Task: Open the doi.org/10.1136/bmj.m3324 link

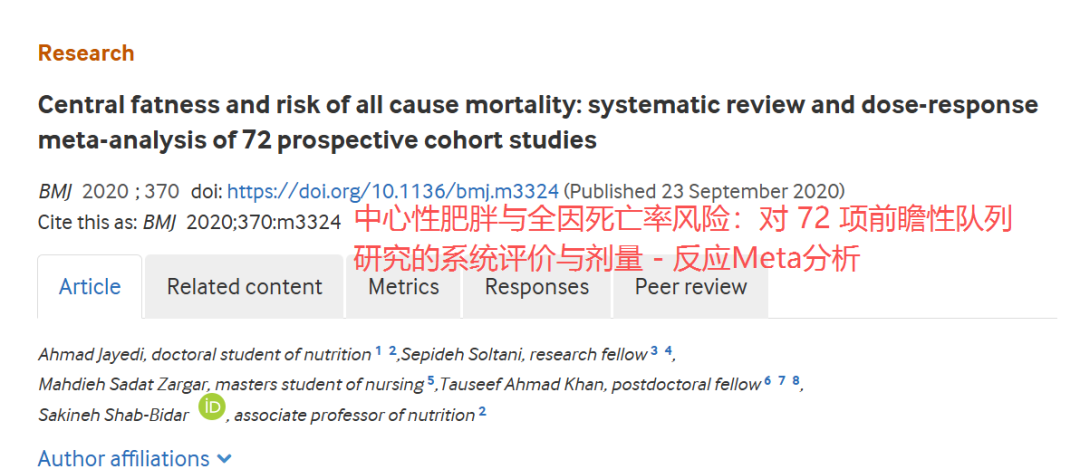Action: [393, 191]
